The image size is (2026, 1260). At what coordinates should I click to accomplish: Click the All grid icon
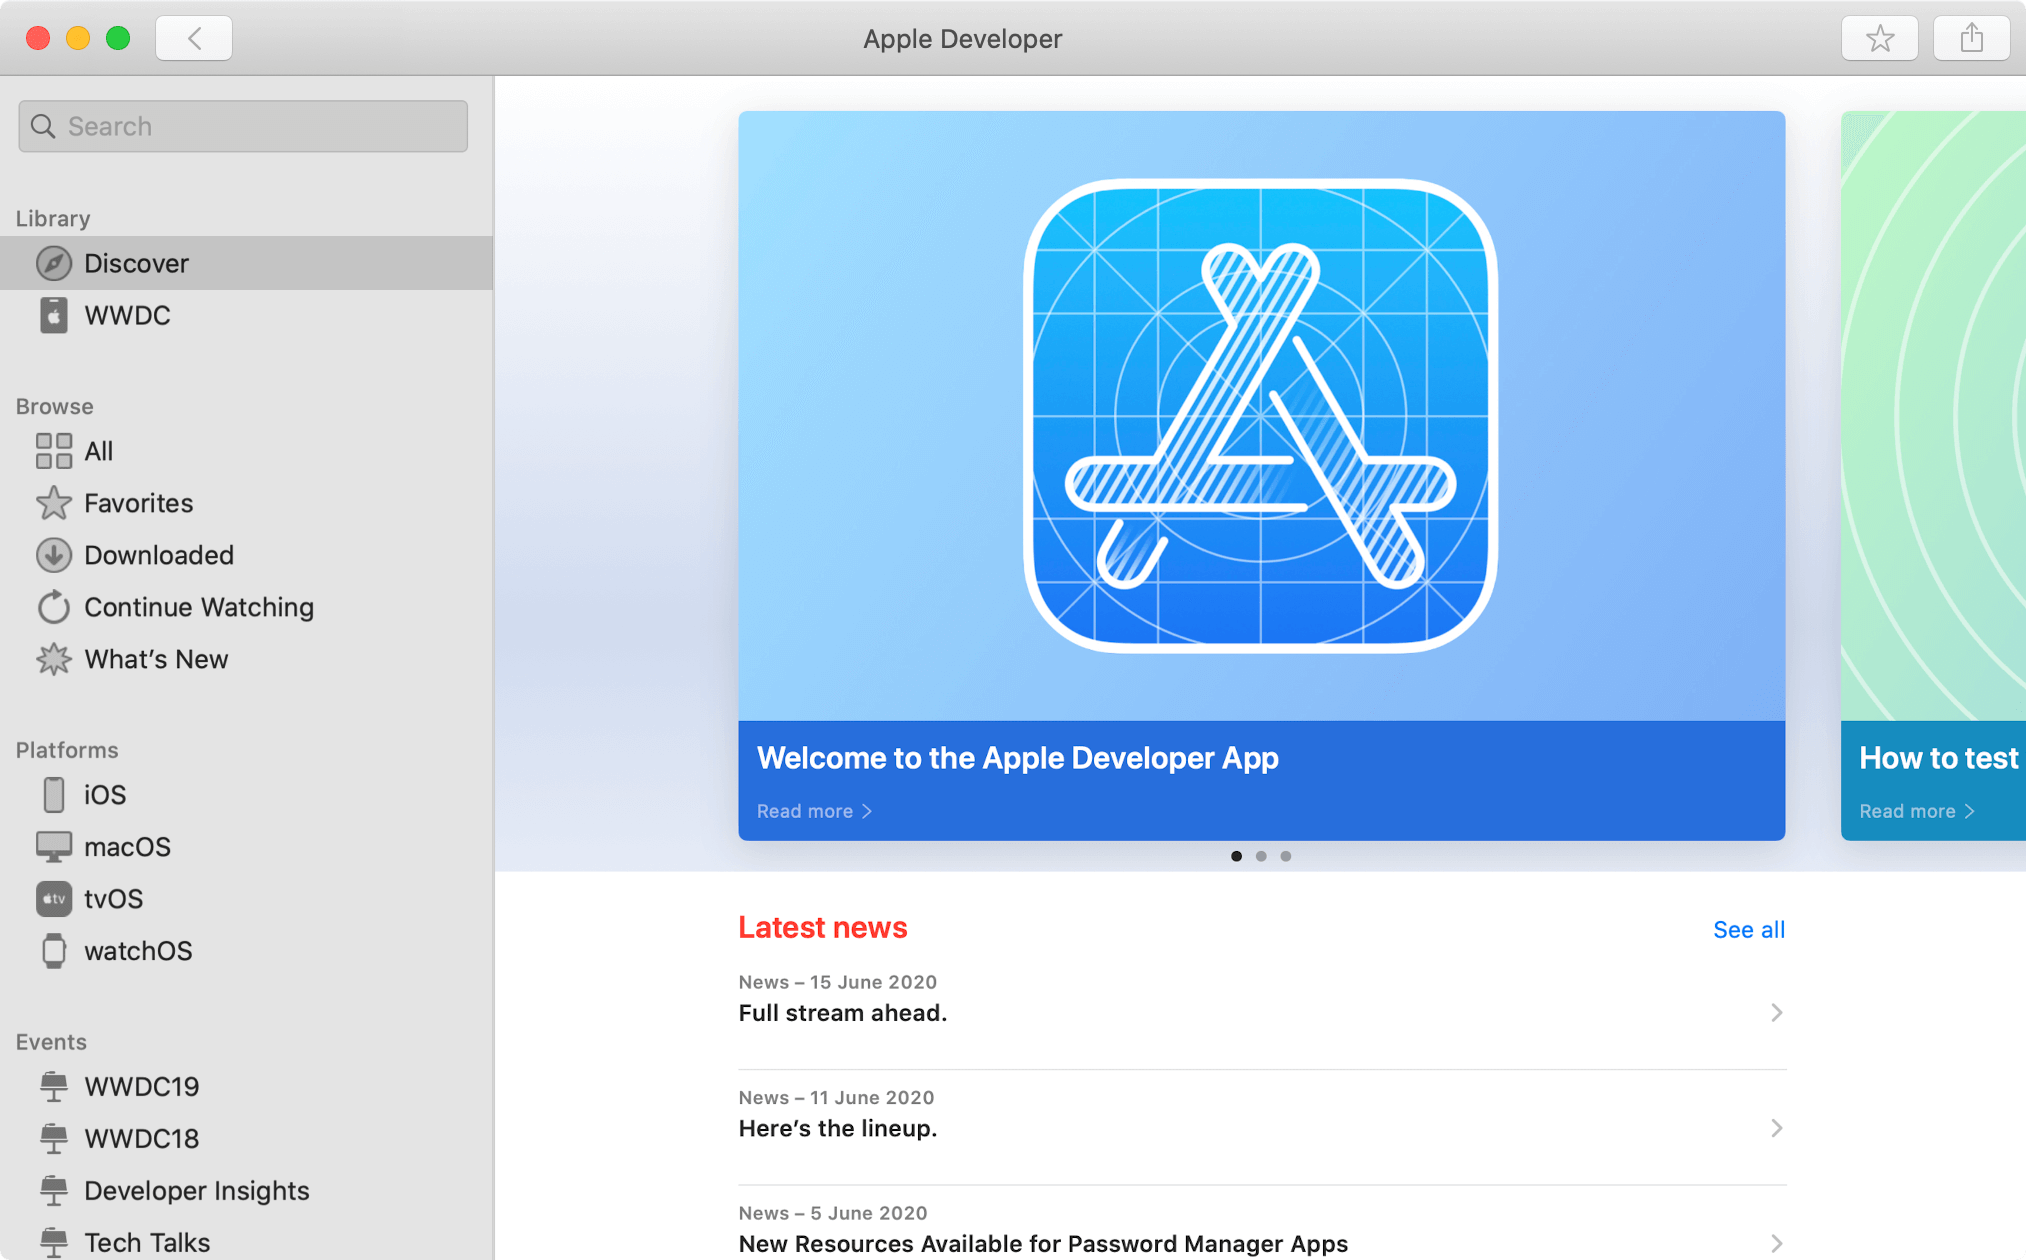pyautogui.click(x=54, y=451)
